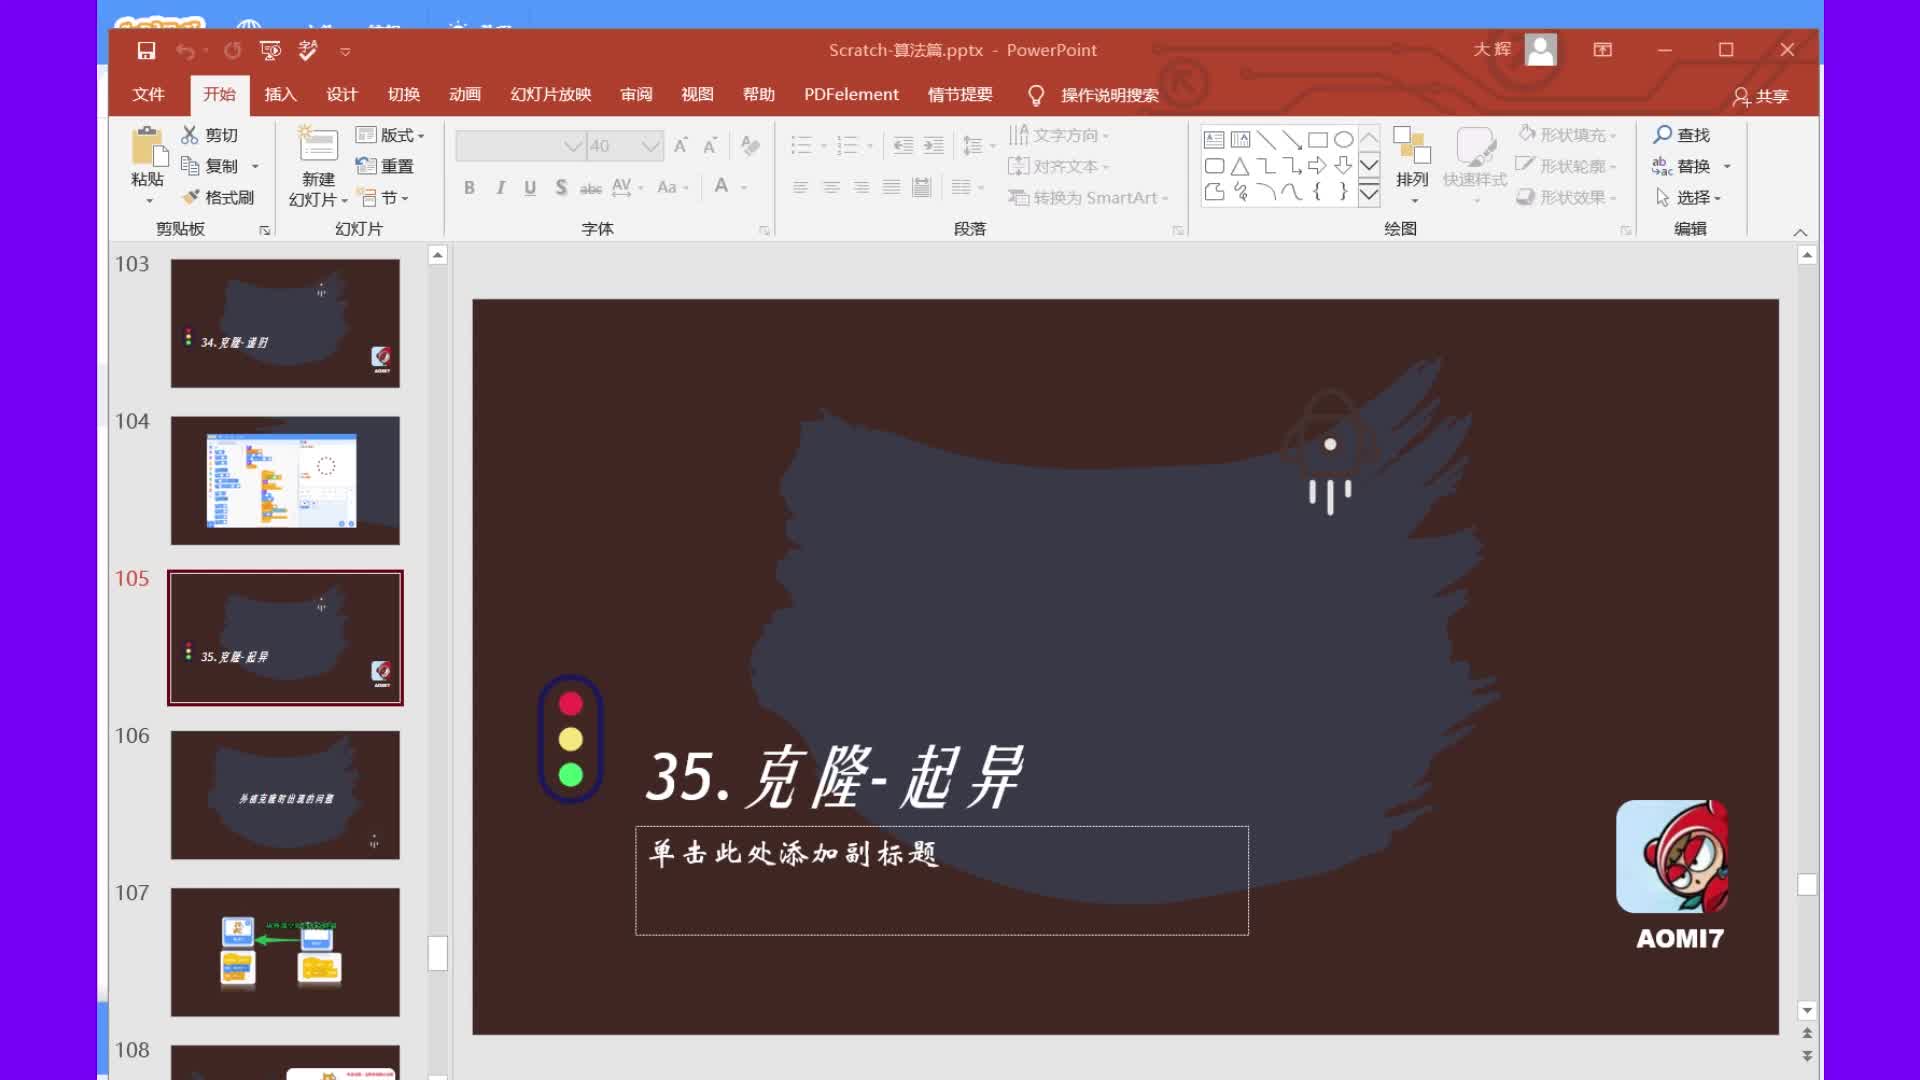
Task: Open ribbon display options icon
Action: 1602,50
